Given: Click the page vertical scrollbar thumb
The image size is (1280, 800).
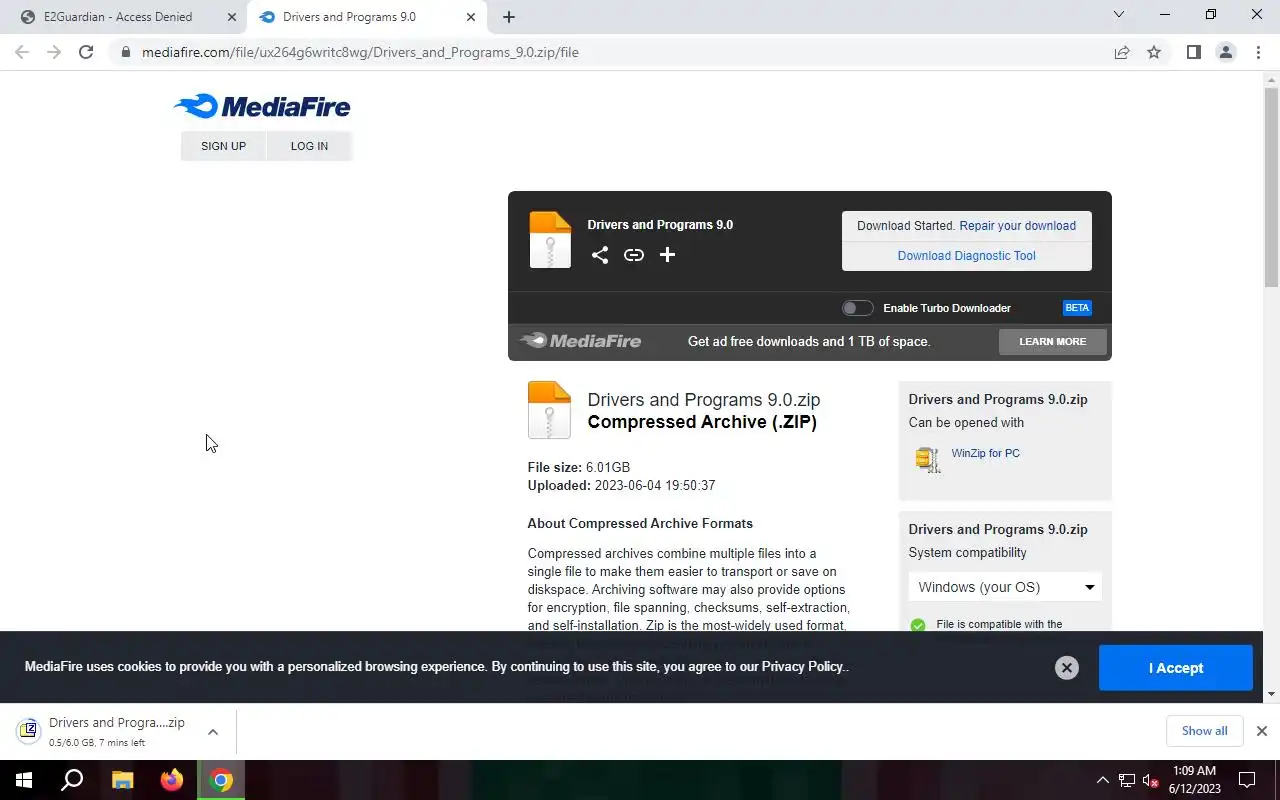Looking at the screenshot, I should point(1271,187).
